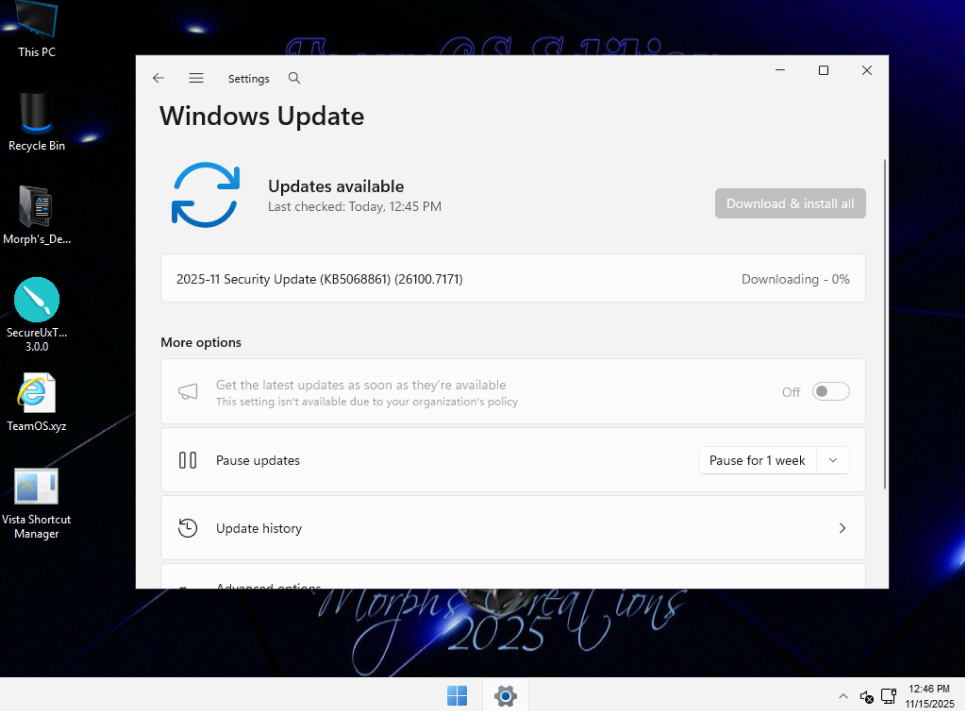Click the Download & install all button
This screenshot has width=965, height=711.
(790, 203)
